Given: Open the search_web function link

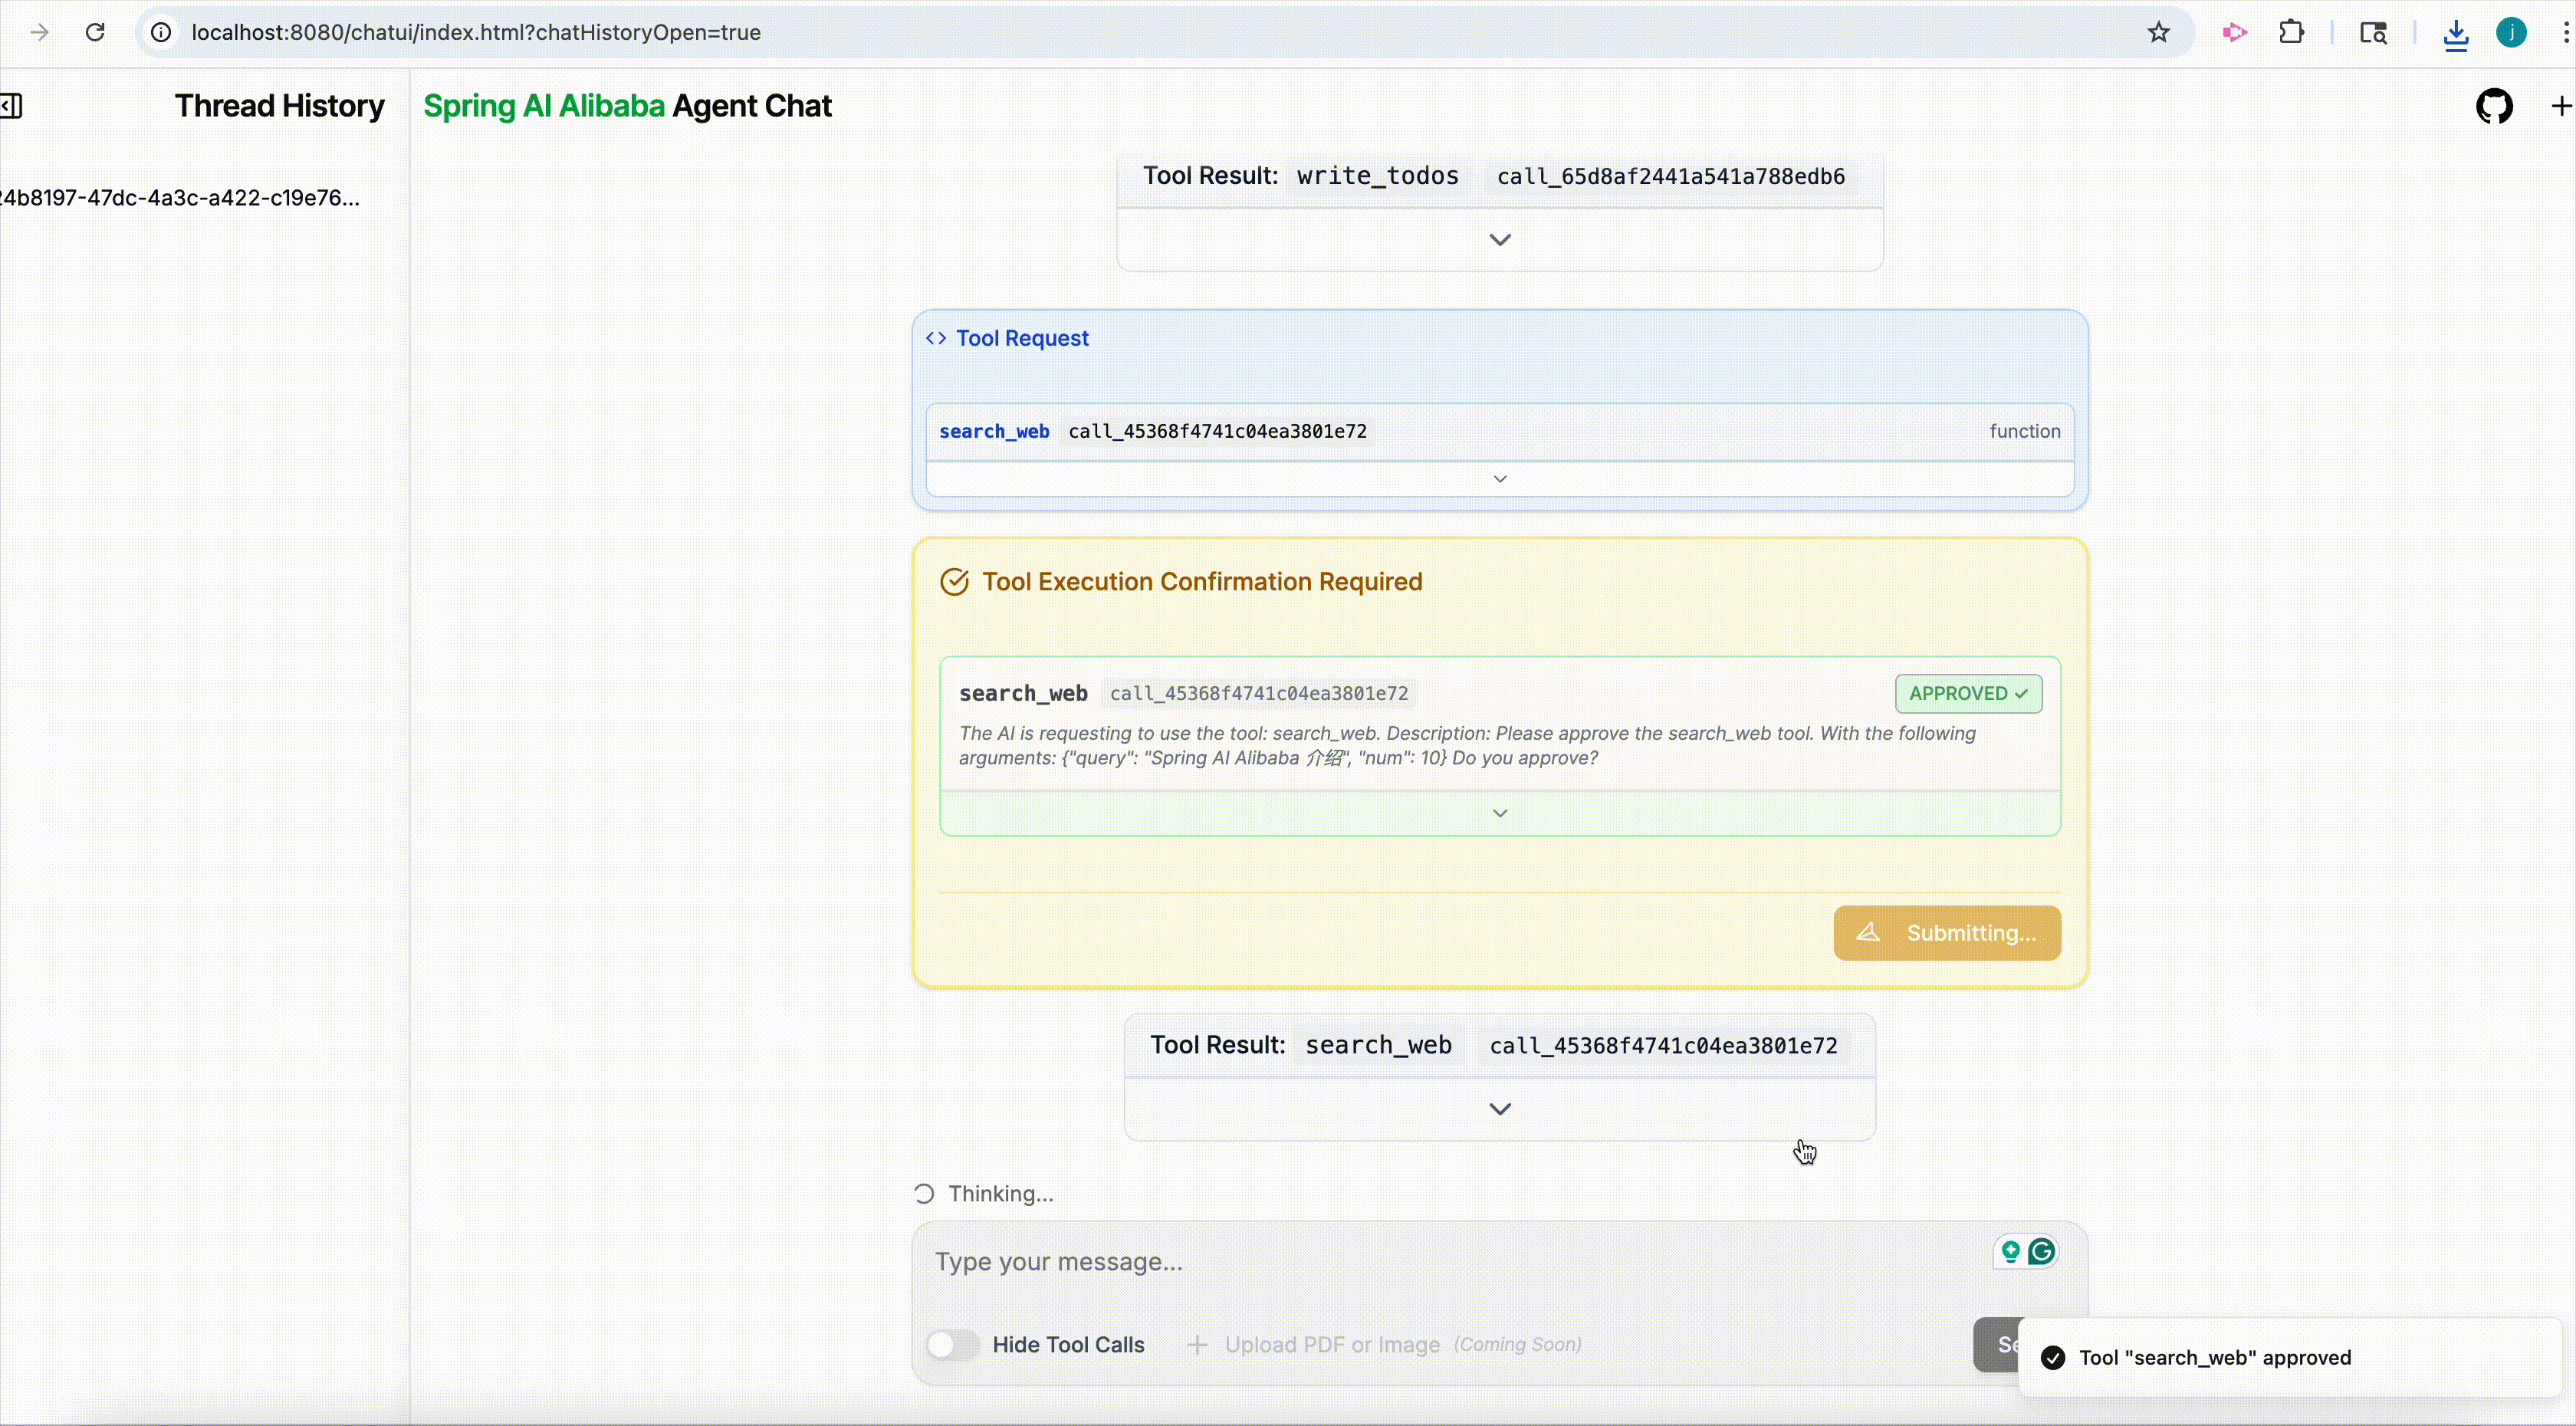Looking at the screenshot, I should point(994,431).
